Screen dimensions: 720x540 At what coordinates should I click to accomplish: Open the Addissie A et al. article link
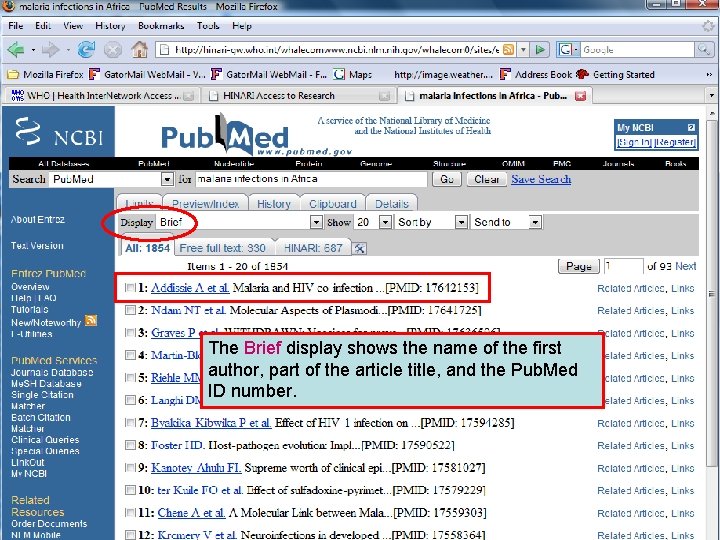(190, 288)
